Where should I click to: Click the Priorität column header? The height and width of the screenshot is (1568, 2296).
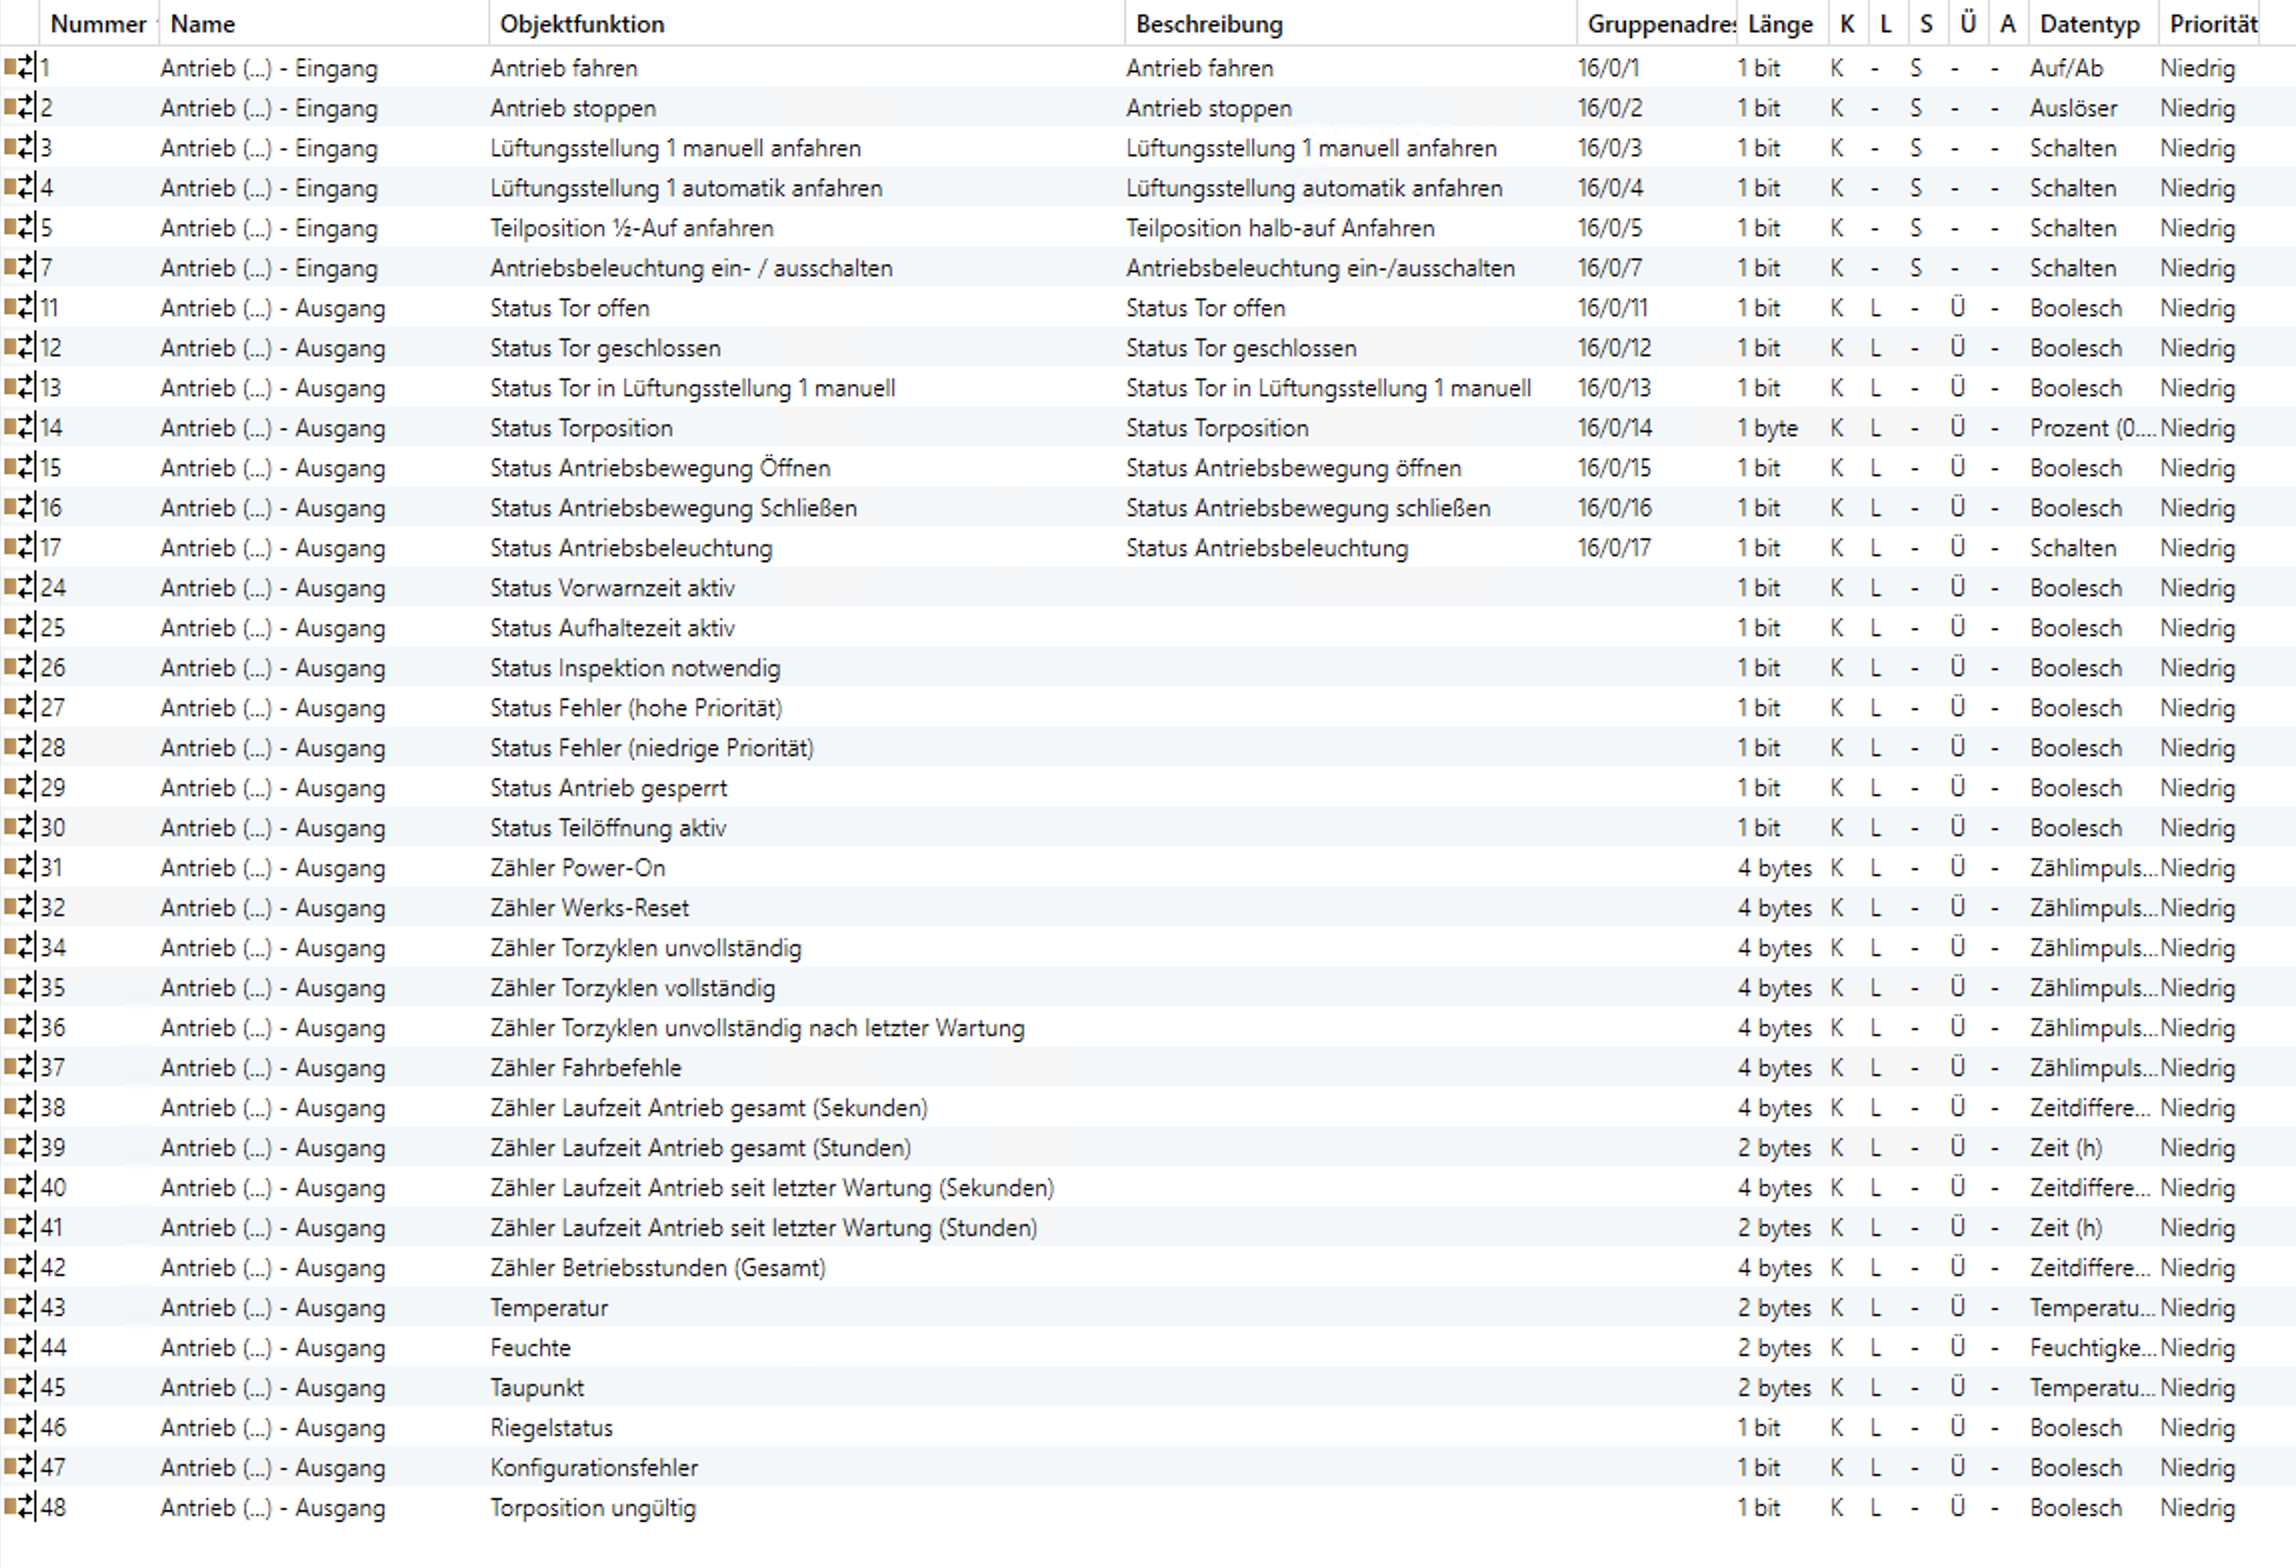click(x=2213, y=24)
